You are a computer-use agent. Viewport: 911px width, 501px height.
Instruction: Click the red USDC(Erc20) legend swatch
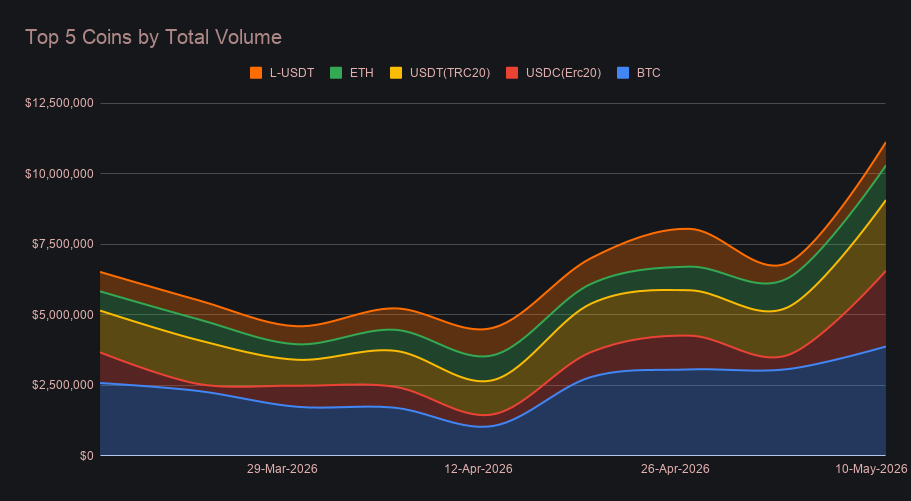pos(512,73)
